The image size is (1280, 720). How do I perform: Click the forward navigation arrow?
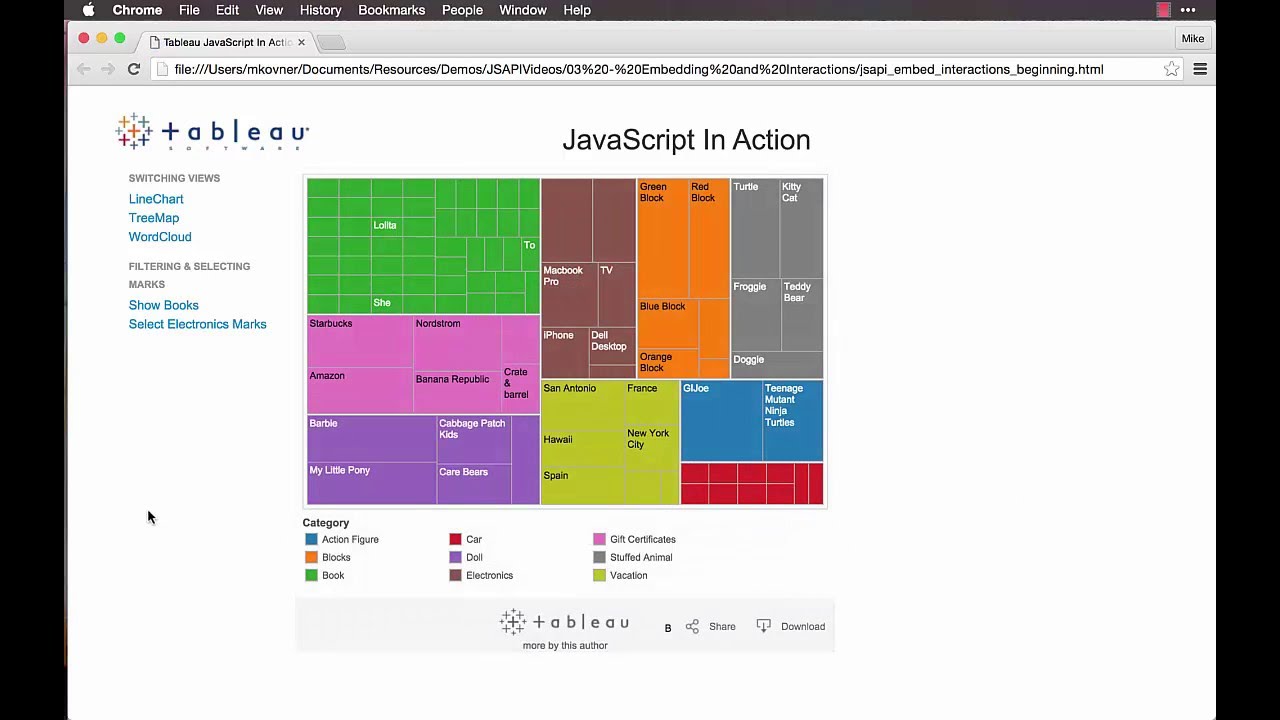coord(108,69)
